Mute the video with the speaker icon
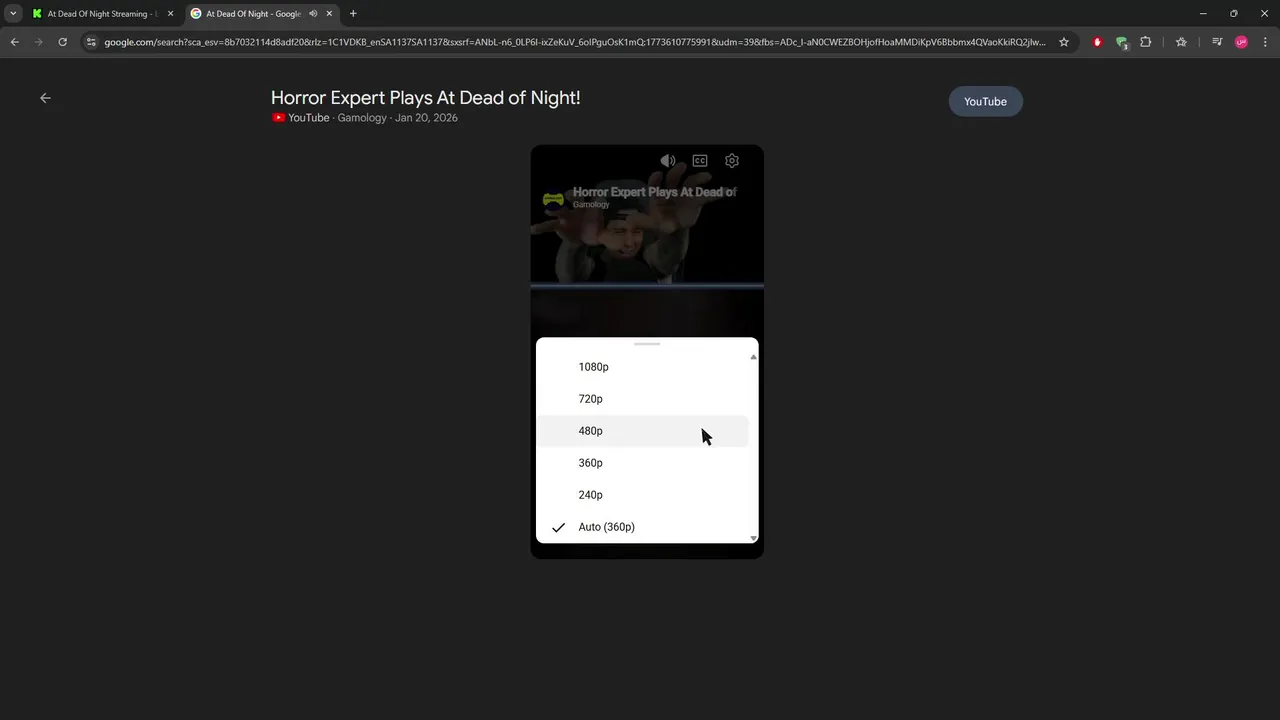 [x=668, y=161]
